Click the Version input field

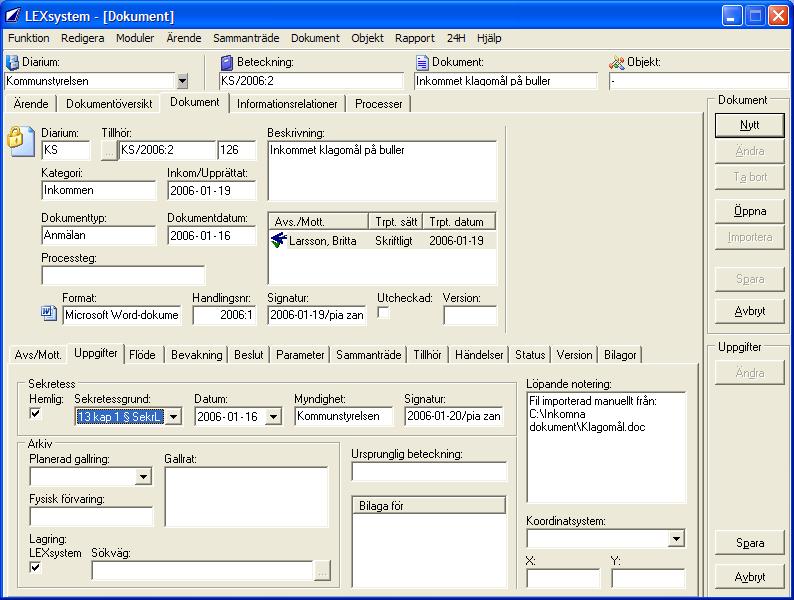coord(470,315)
